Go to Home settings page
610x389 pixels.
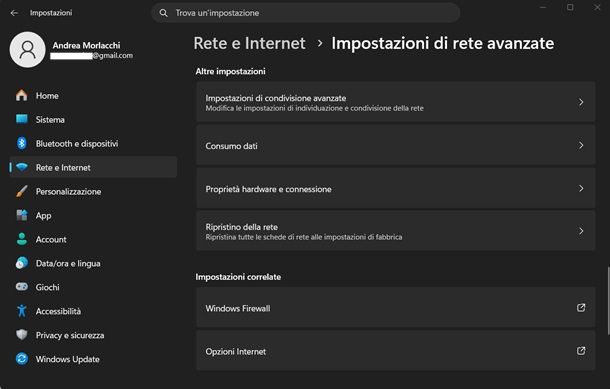tap(93, 95)
